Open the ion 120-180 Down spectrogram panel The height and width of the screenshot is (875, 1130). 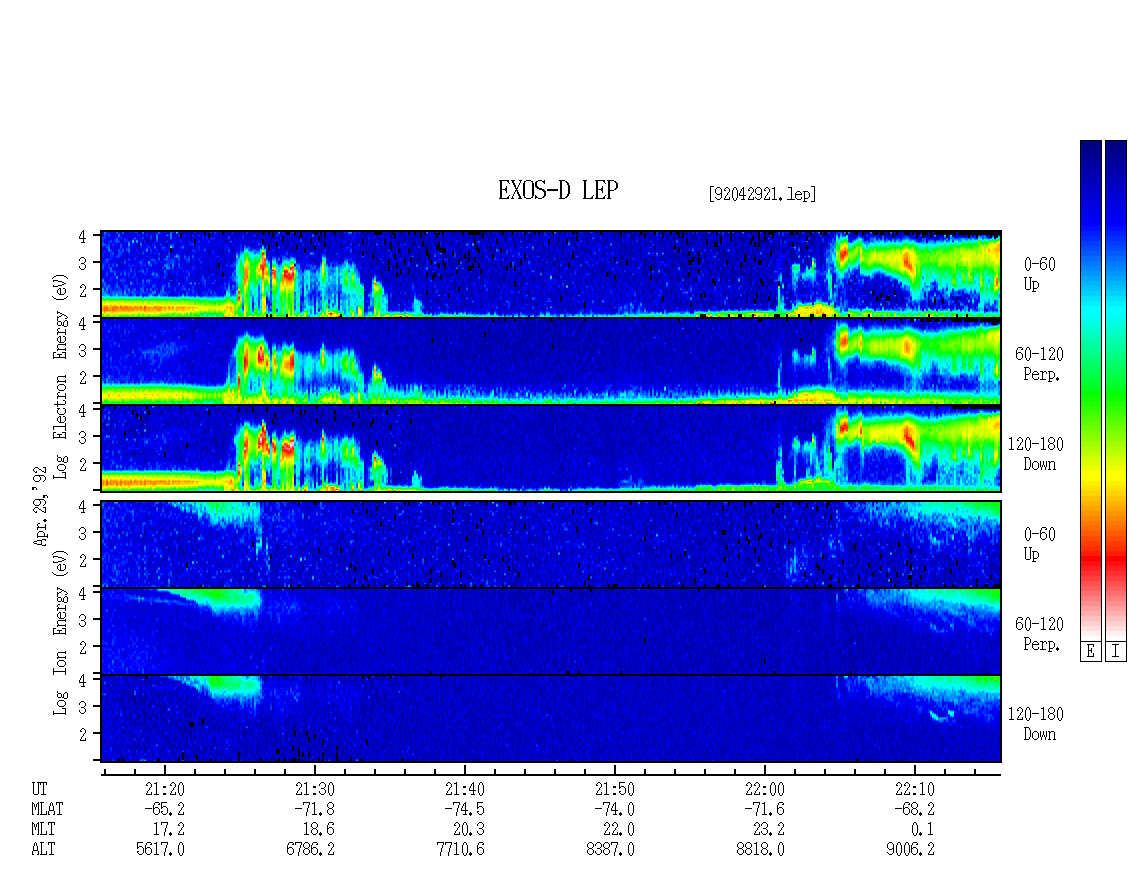[x=551, y=719]
